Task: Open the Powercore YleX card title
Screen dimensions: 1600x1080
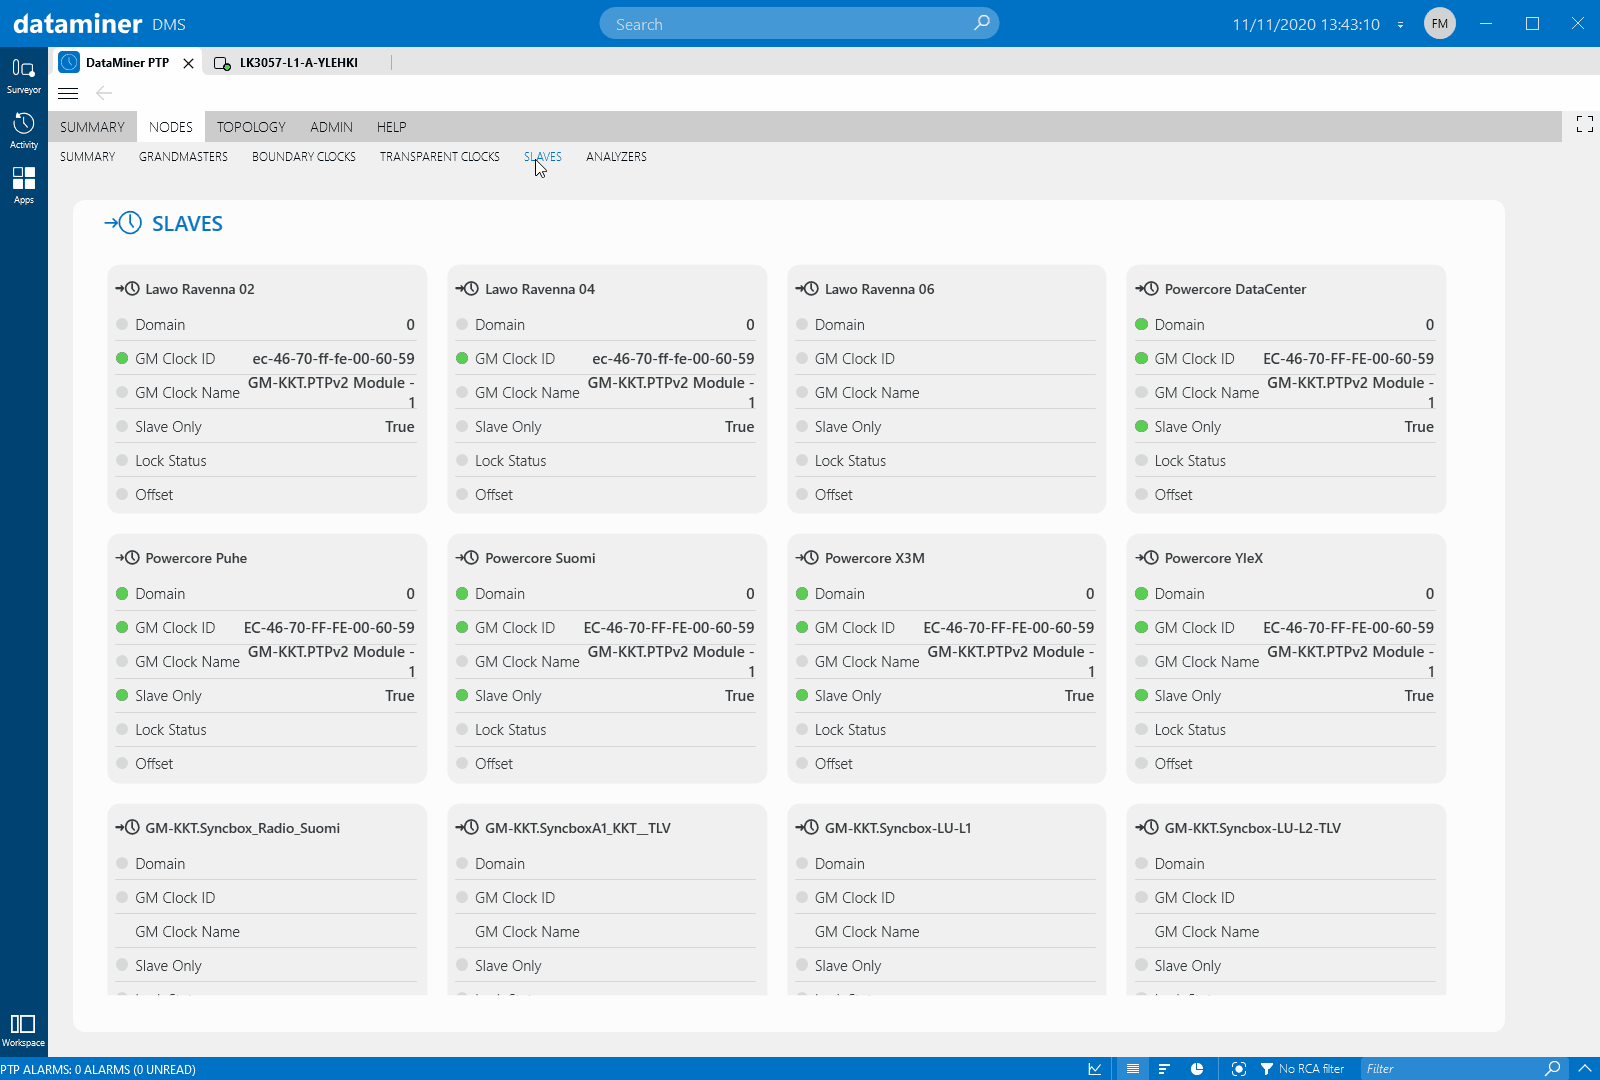Action: pos(1213,558)
